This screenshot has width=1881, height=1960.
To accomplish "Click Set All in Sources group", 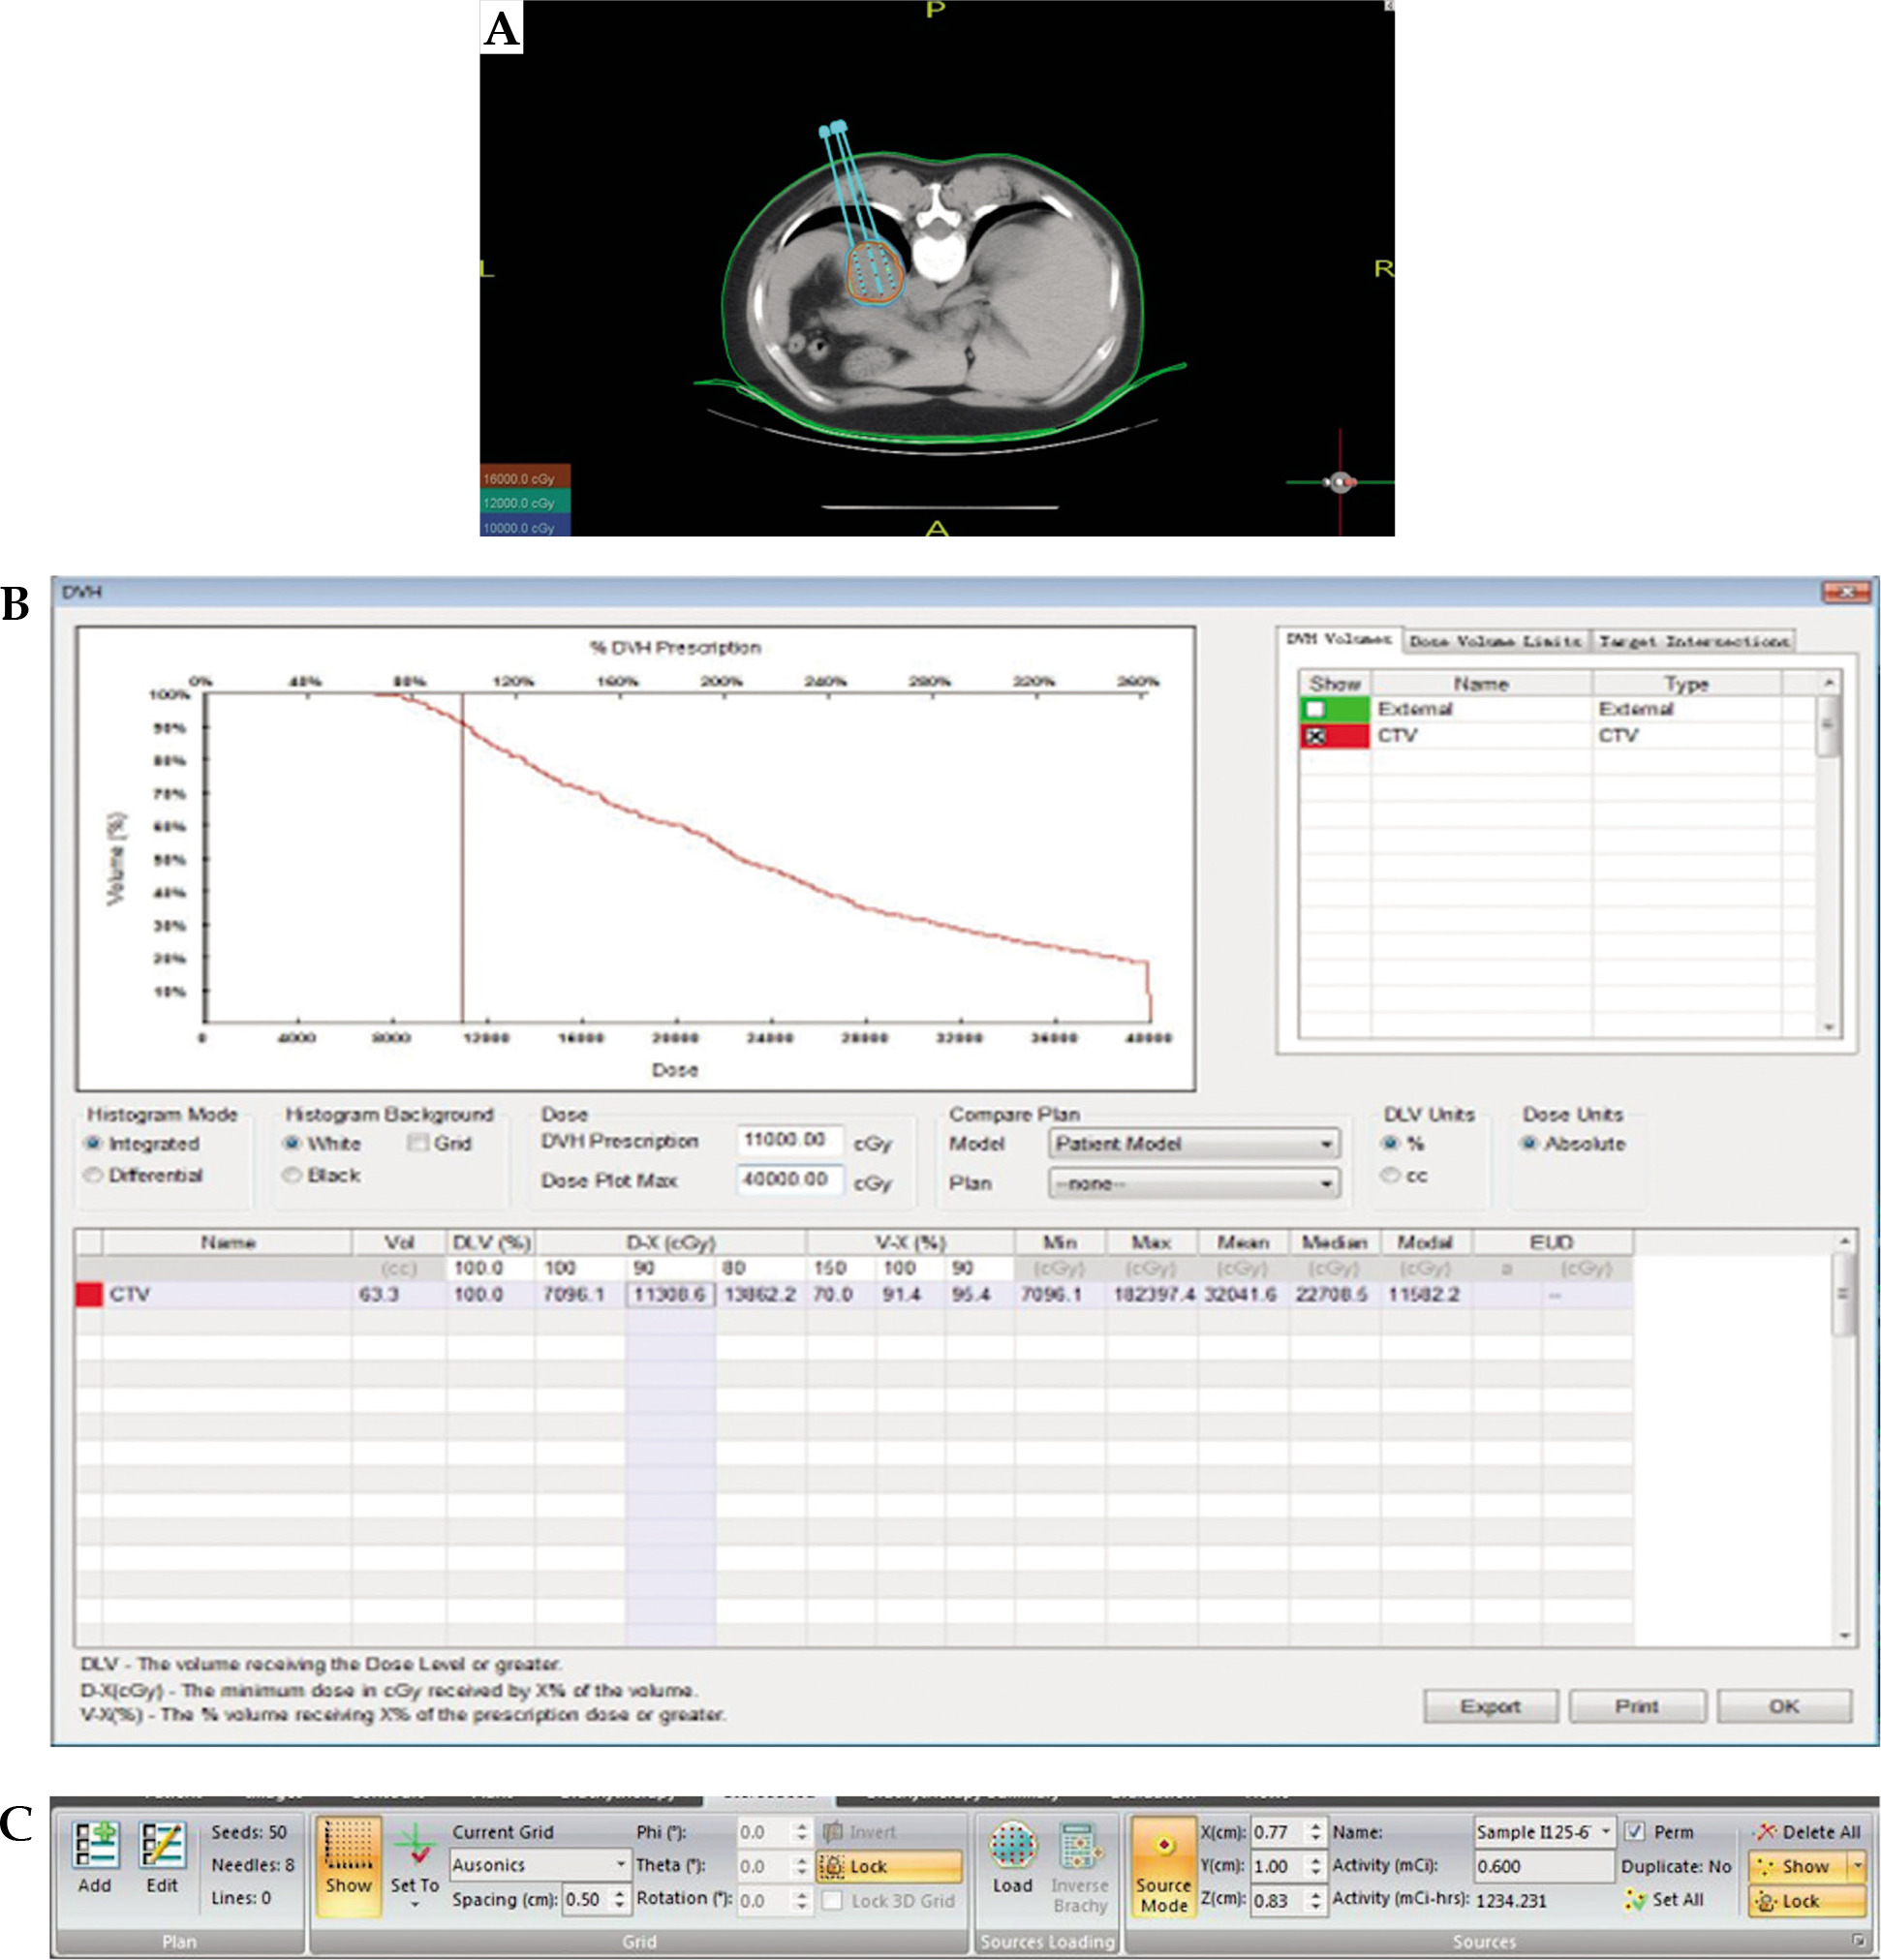I will 1665,1899.
